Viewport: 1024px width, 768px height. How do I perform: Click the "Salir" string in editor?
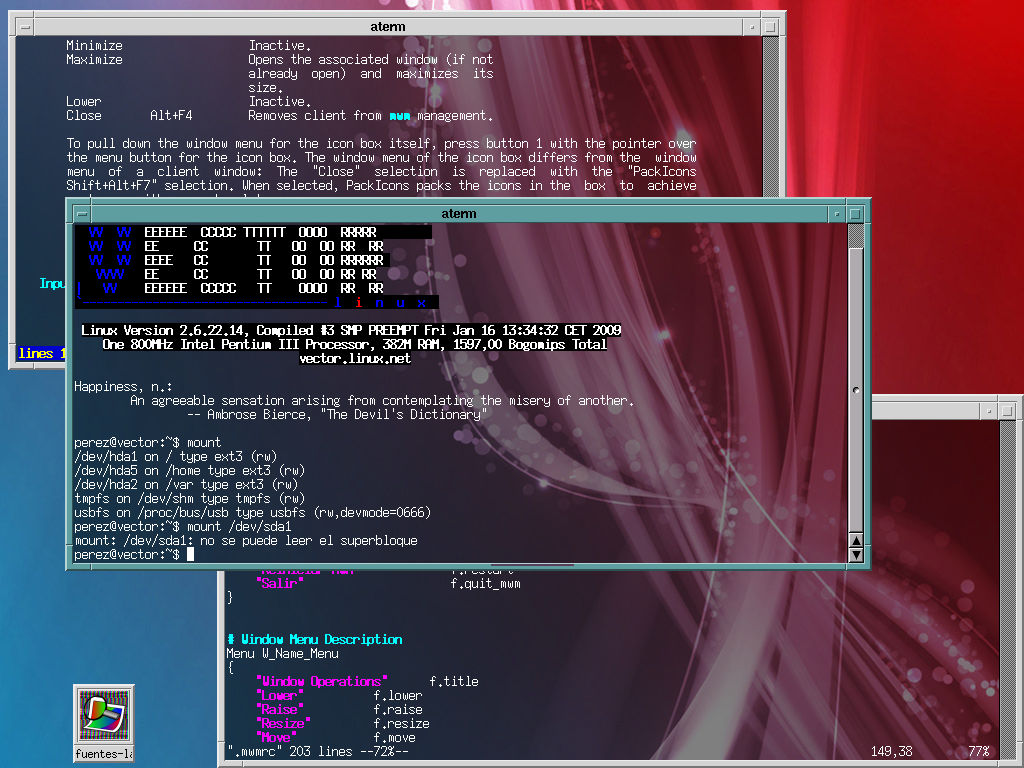pos(280,583)
